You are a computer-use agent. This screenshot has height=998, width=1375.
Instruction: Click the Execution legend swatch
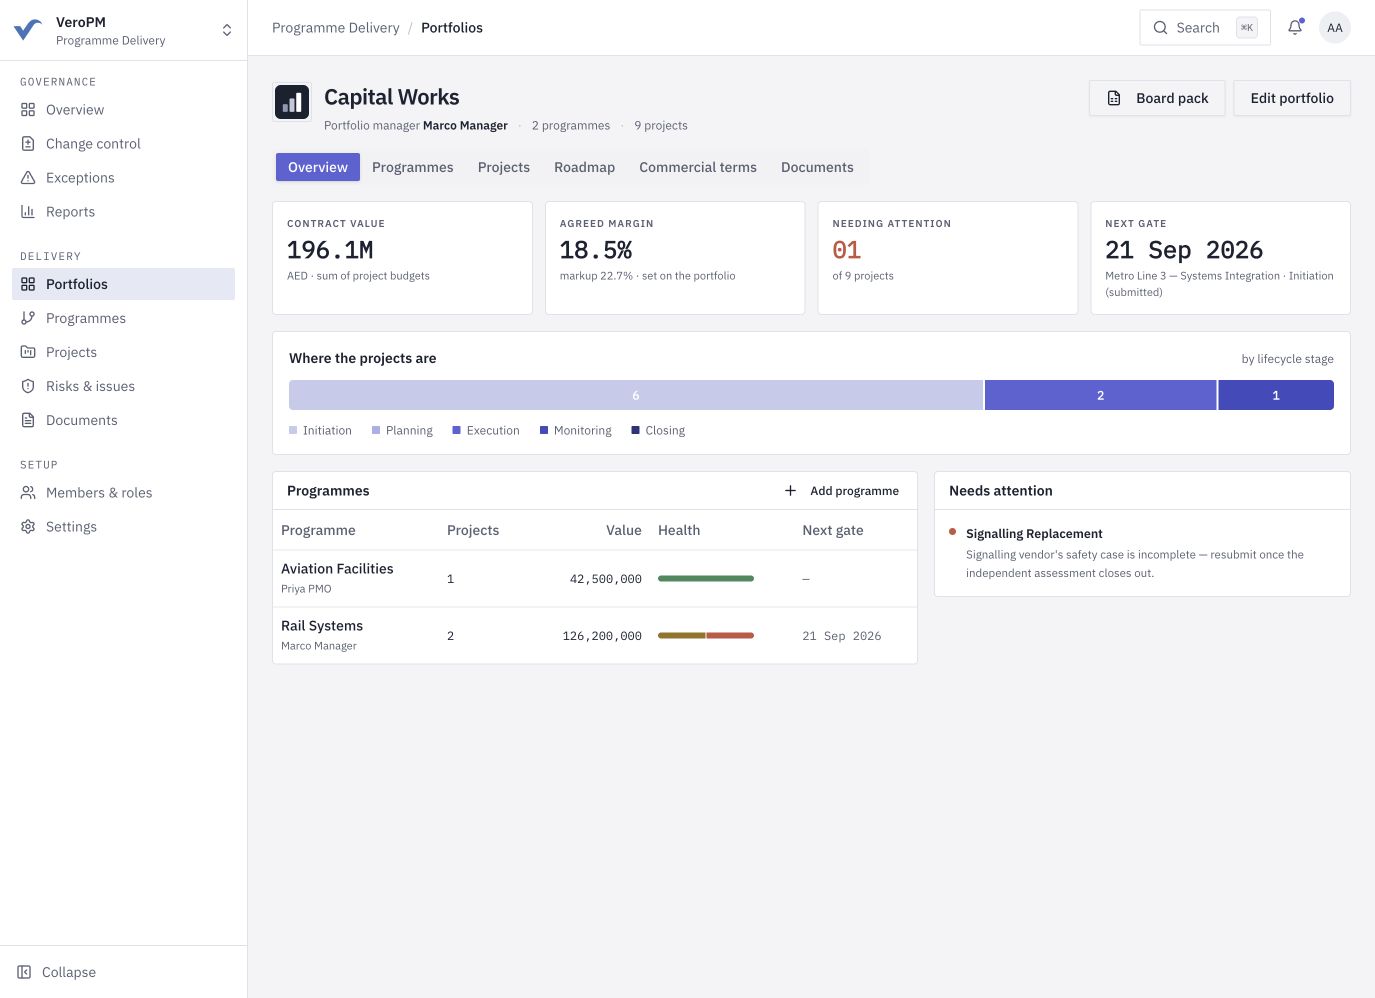click(456, 430)
